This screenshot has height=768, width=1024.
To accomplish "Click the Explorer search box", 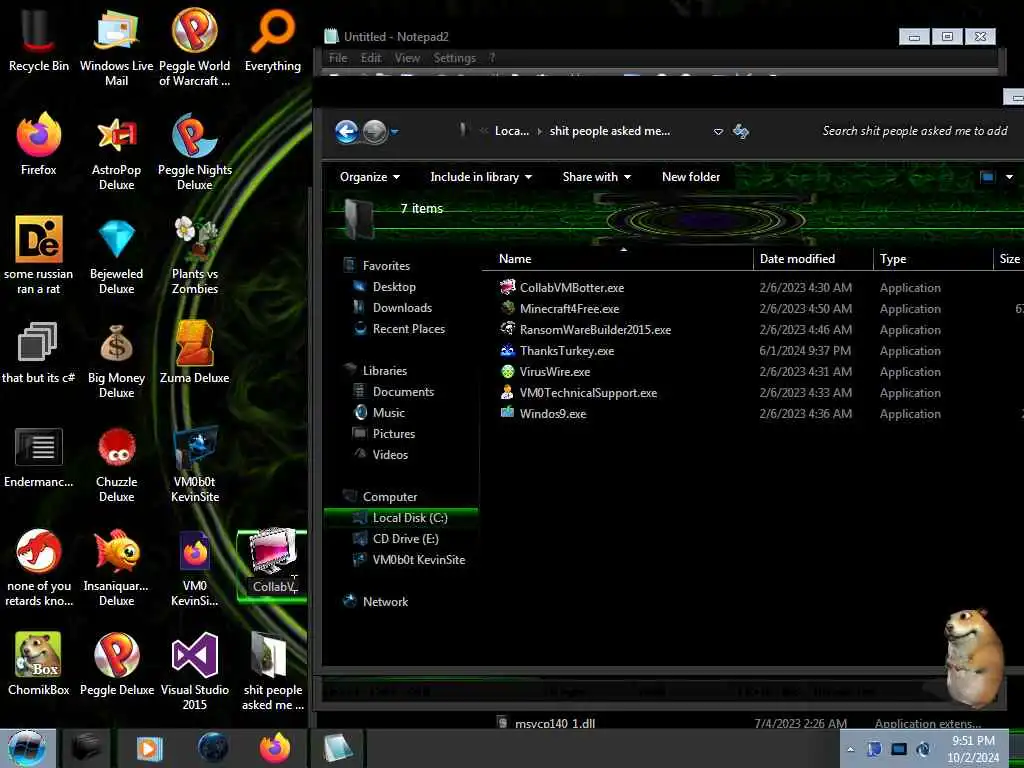I will tap(914, 131).
